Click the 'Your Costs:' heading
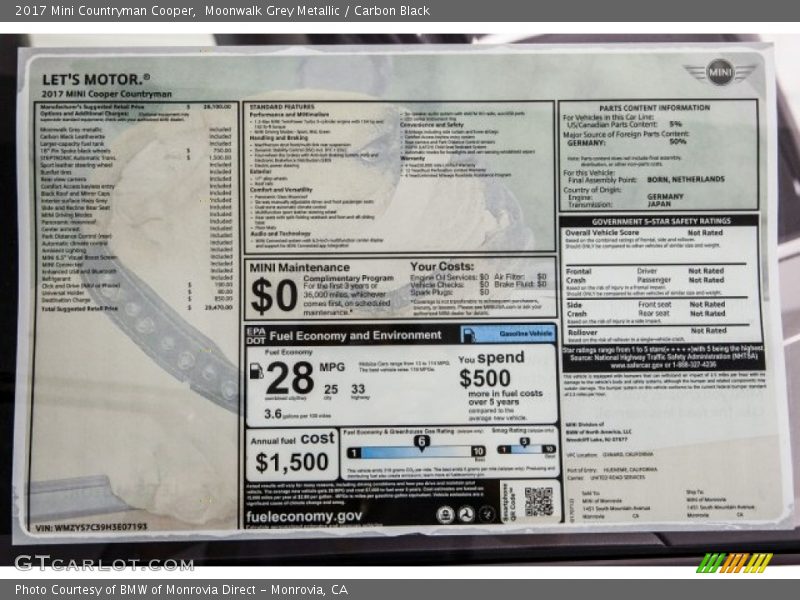800x600 pixels. click(442, 266)
